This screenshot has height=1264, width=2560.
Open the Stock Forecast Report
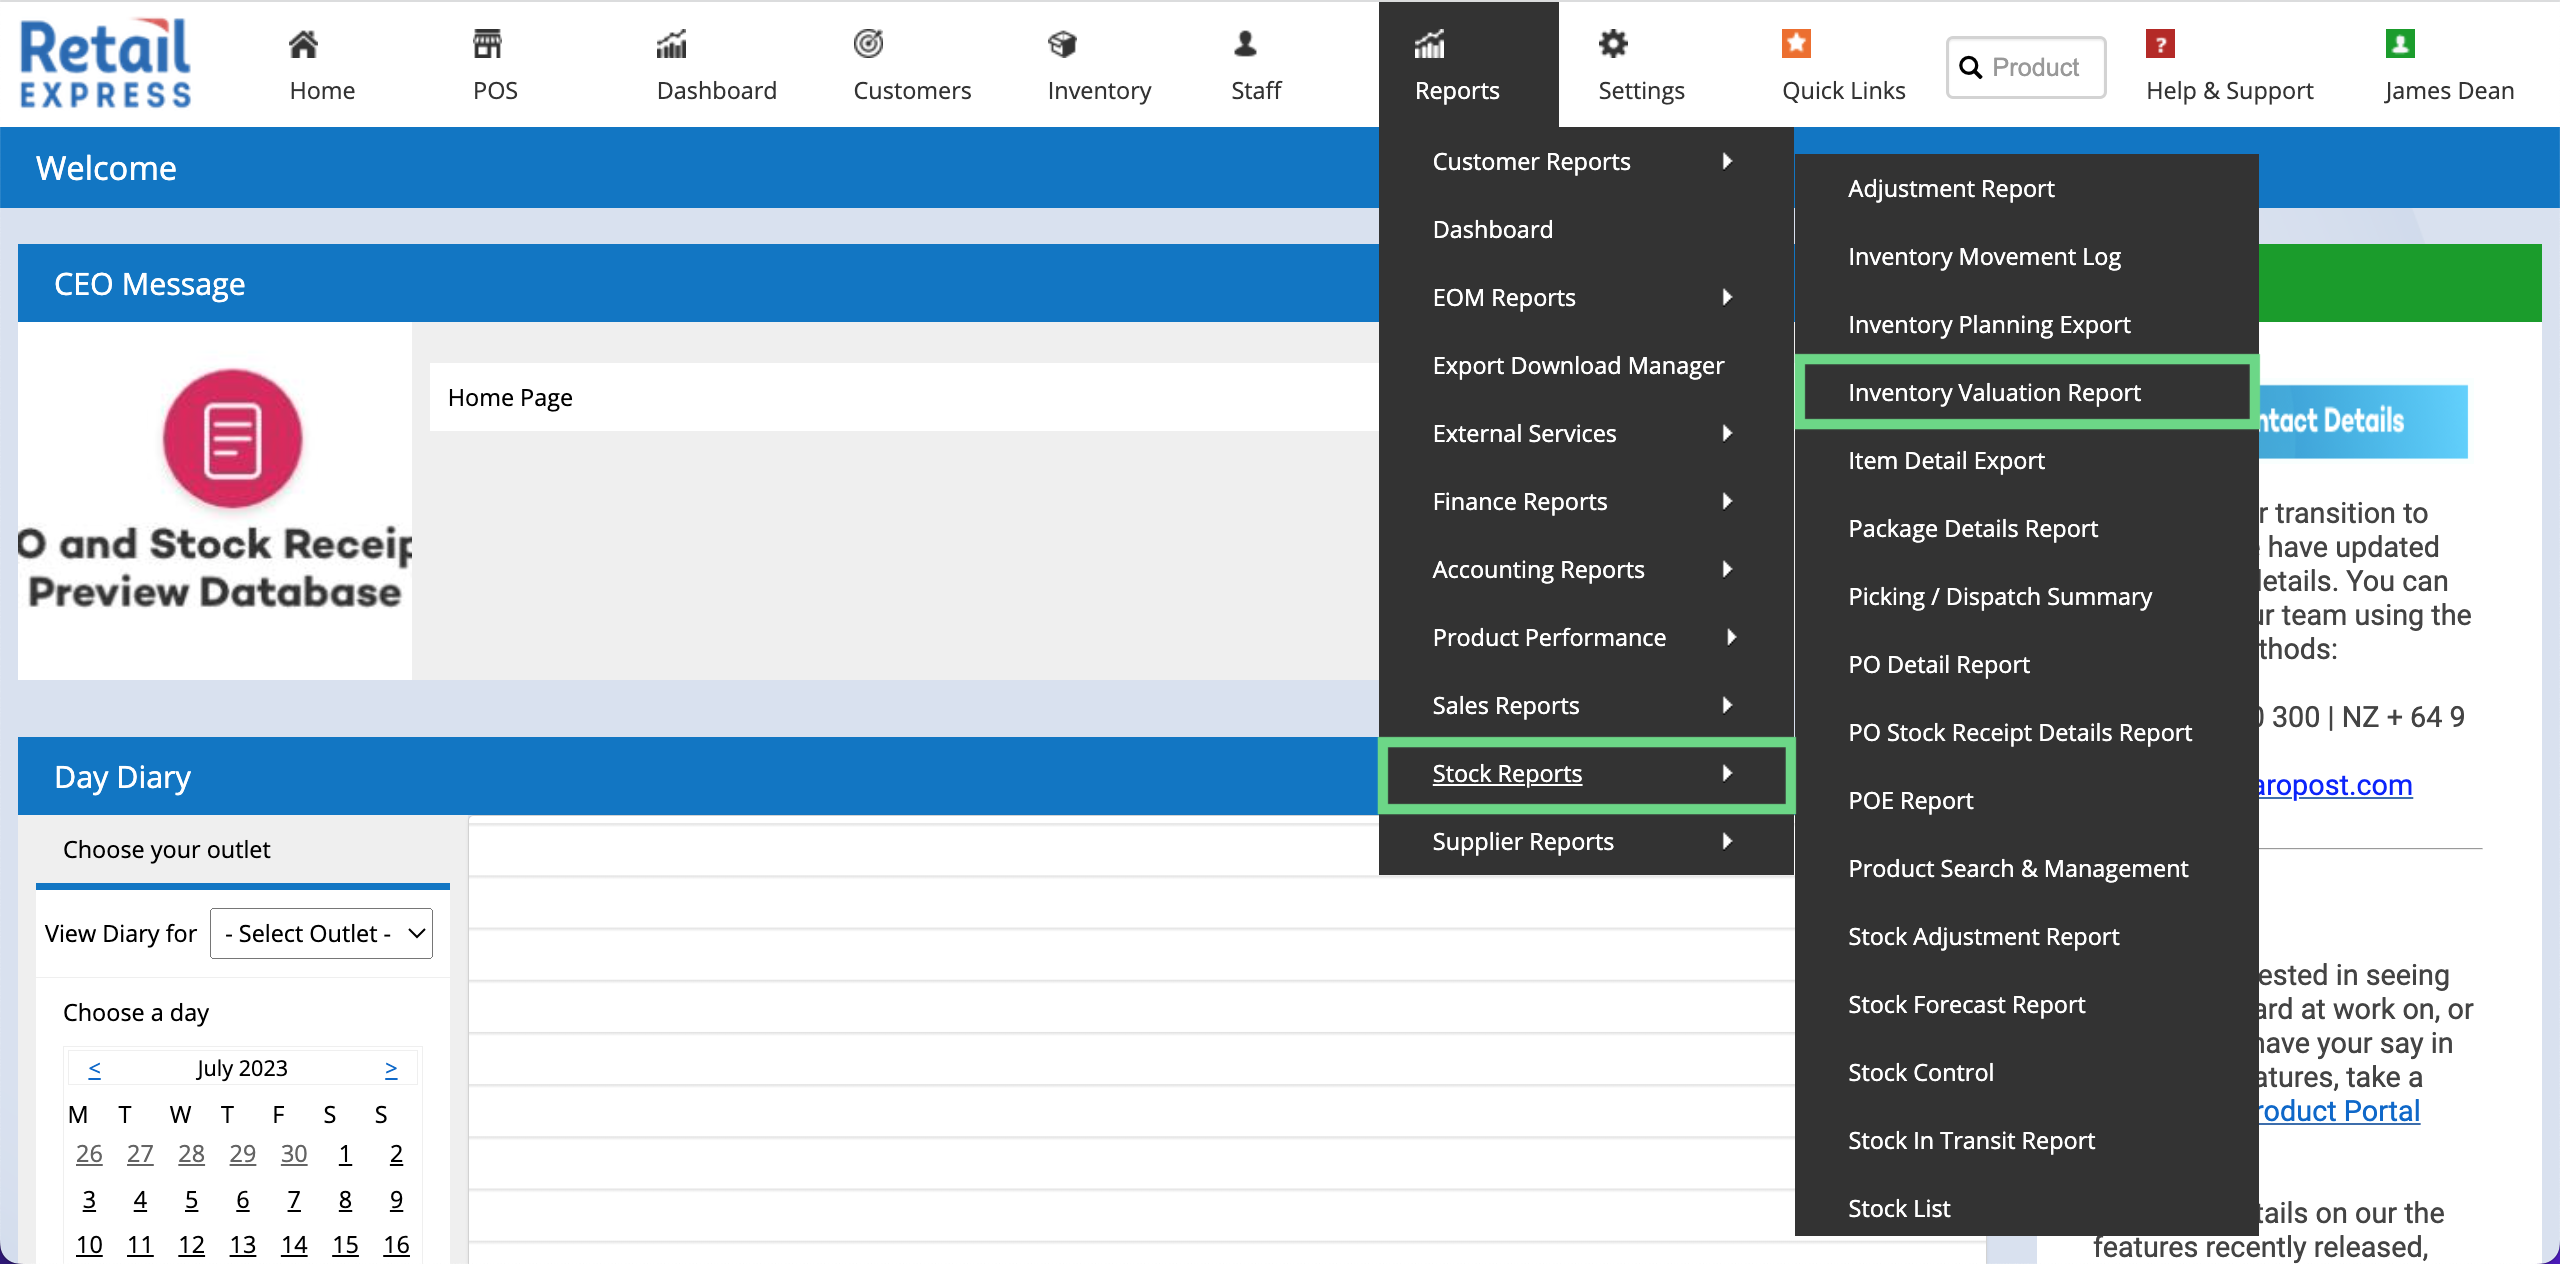tap(1967, 1004)
